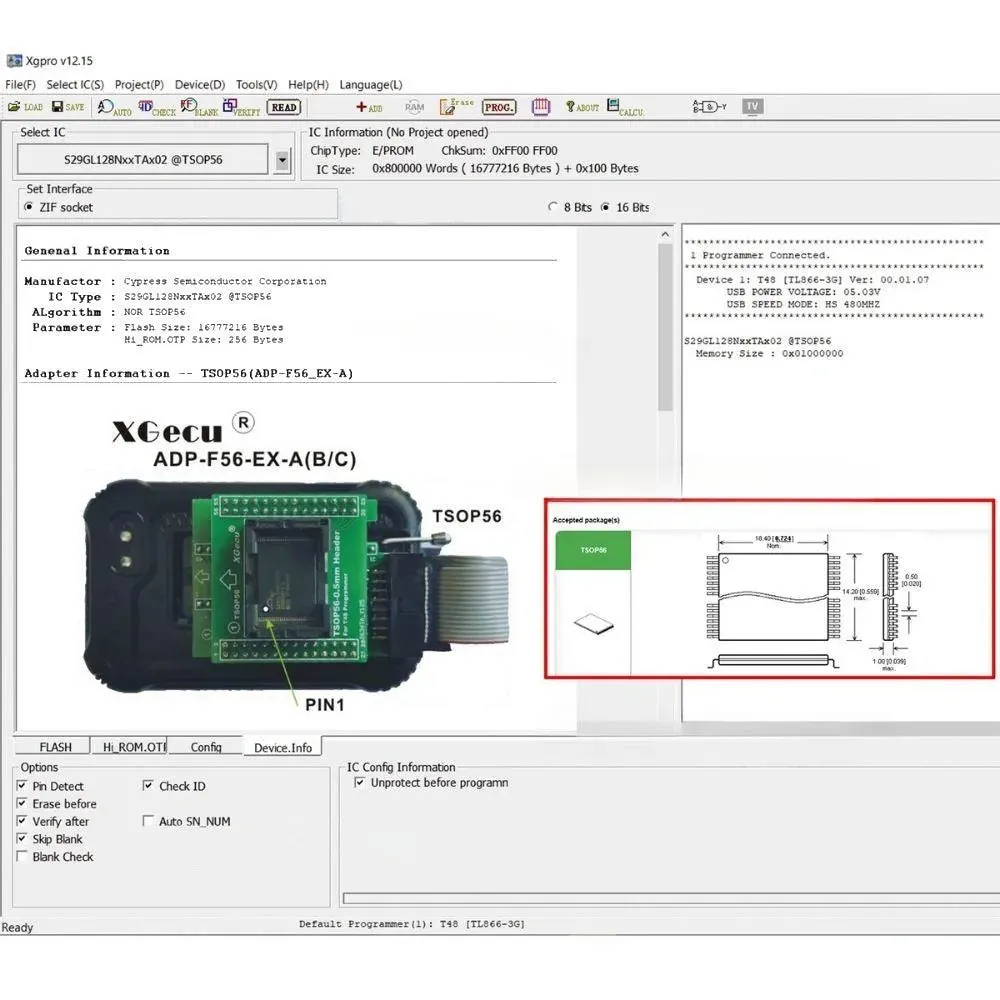Click 'USB SPEED MODE: HS 480MHZ' log line
This screenshot has height=1000, width=1000.
tap(803, 304)
